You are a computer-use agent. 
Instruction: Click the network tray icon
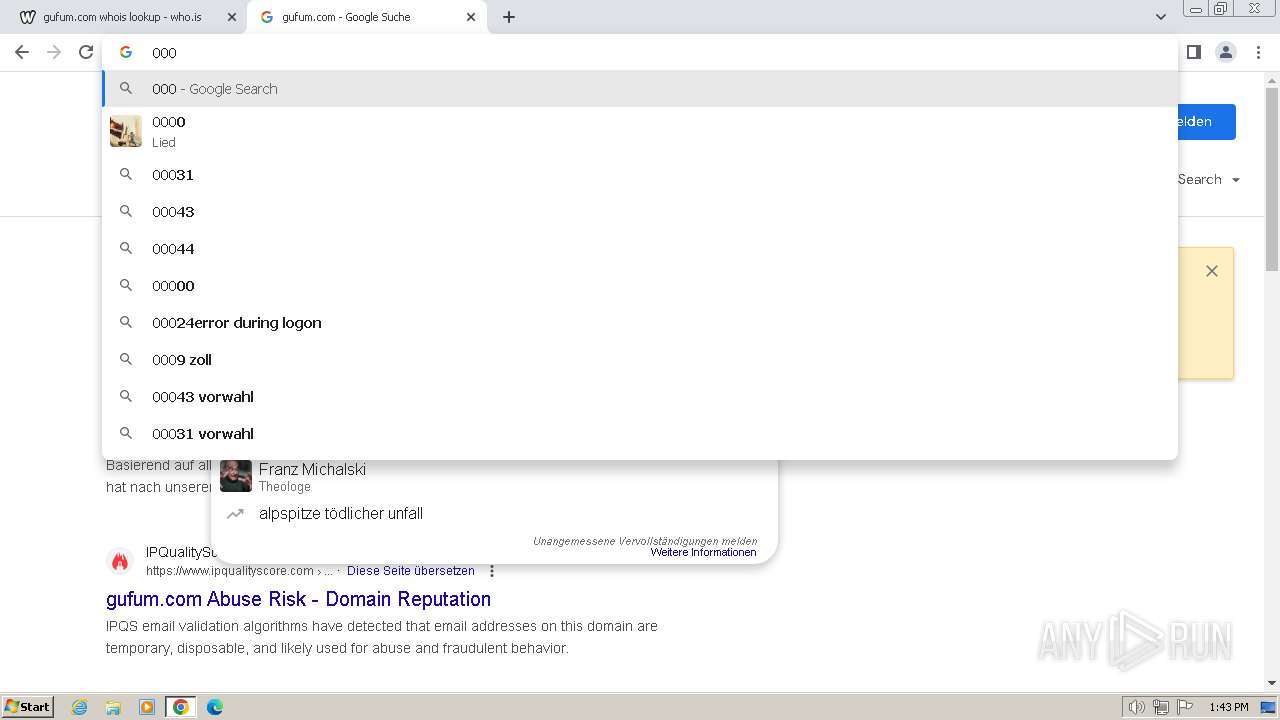point(1161,707)
